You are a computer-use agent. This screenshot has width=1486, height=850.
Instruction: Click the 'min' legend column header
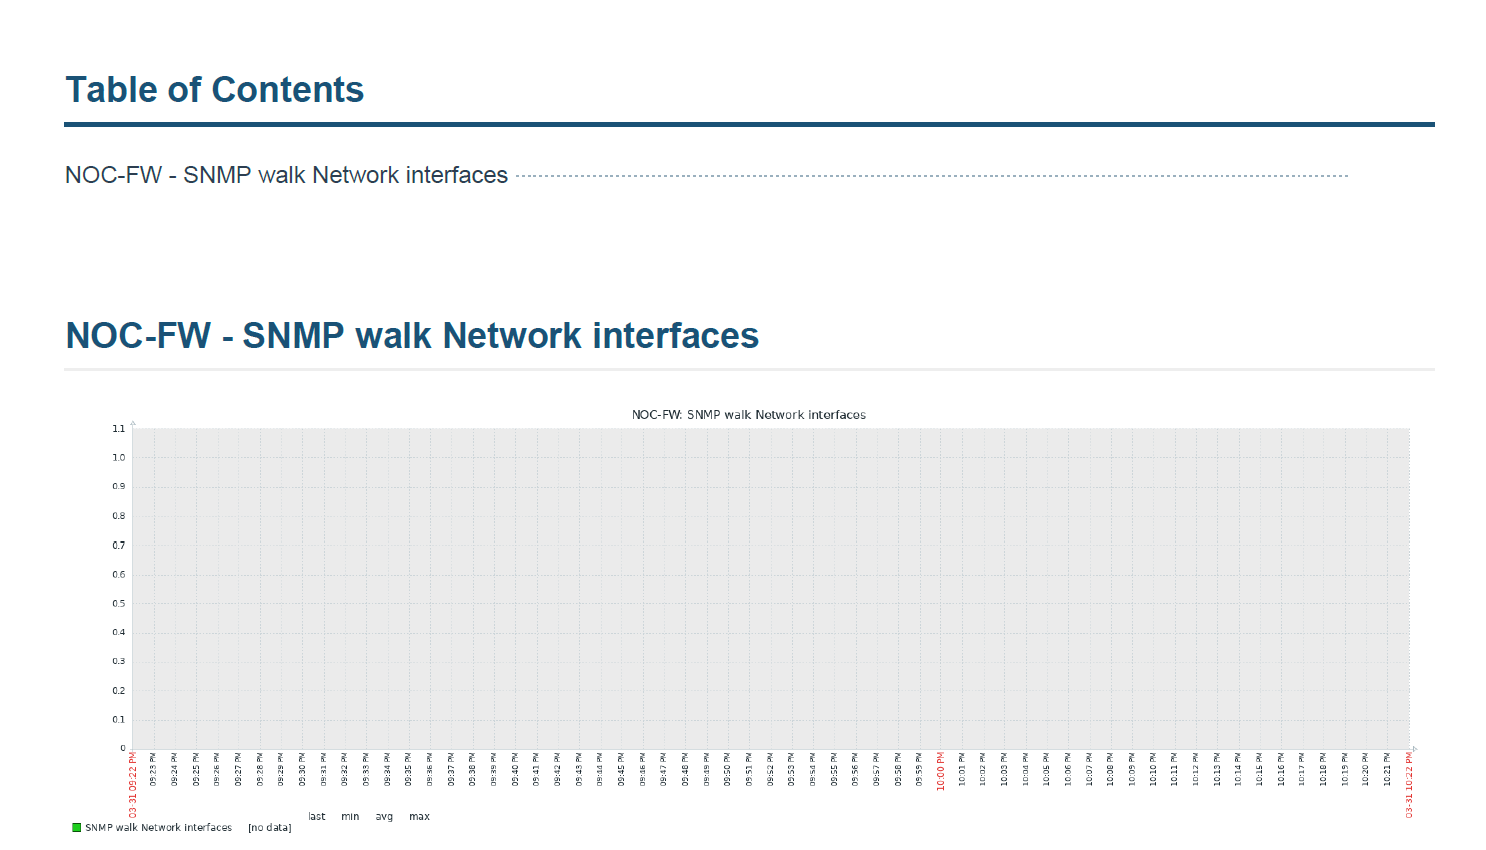(x=350, y=817)
